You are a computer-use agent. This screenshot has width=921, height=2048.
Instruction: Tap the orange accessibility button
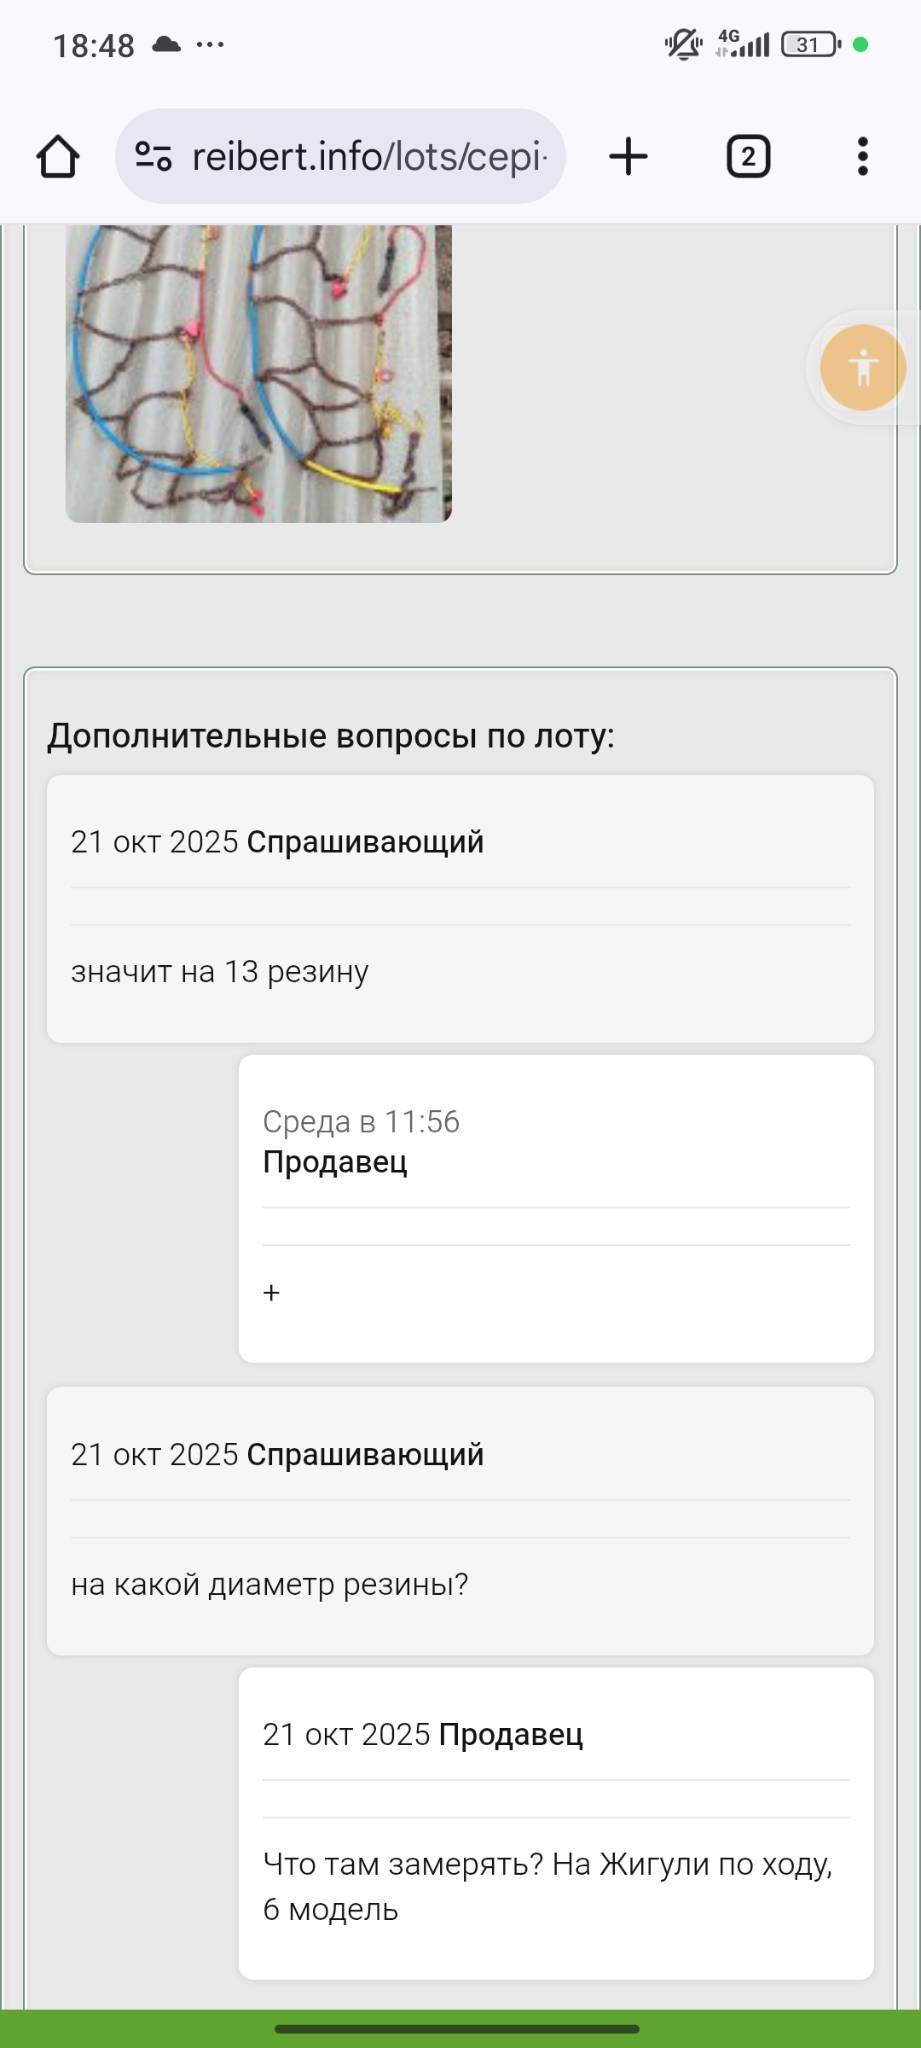pos(862,368)
